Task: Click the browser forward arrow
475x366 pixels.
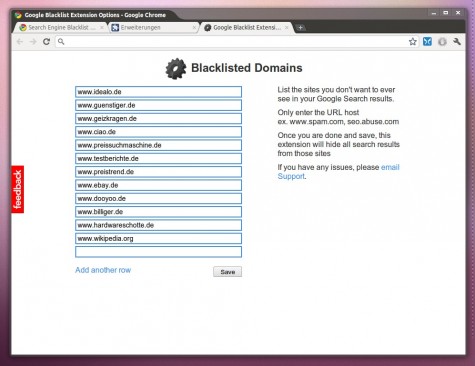Action: pyautogui.click(x=33, y=42)
